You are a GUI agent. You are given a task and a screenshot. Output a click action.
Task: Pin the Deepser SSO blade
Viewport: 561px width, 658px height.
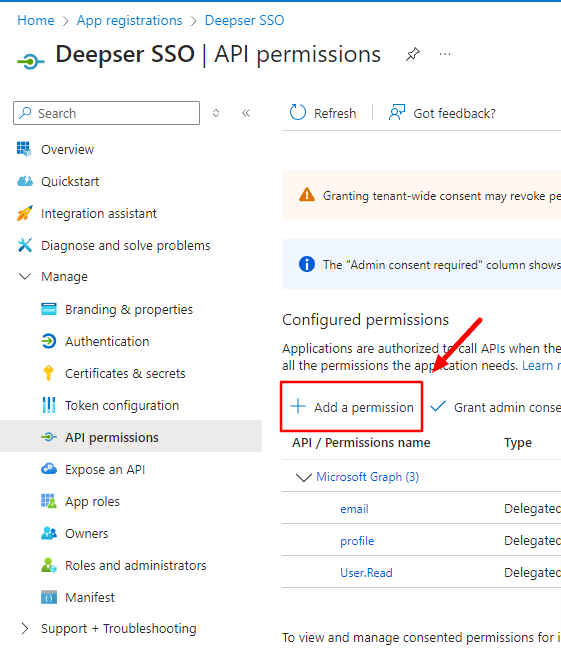[x=412, y=54]
